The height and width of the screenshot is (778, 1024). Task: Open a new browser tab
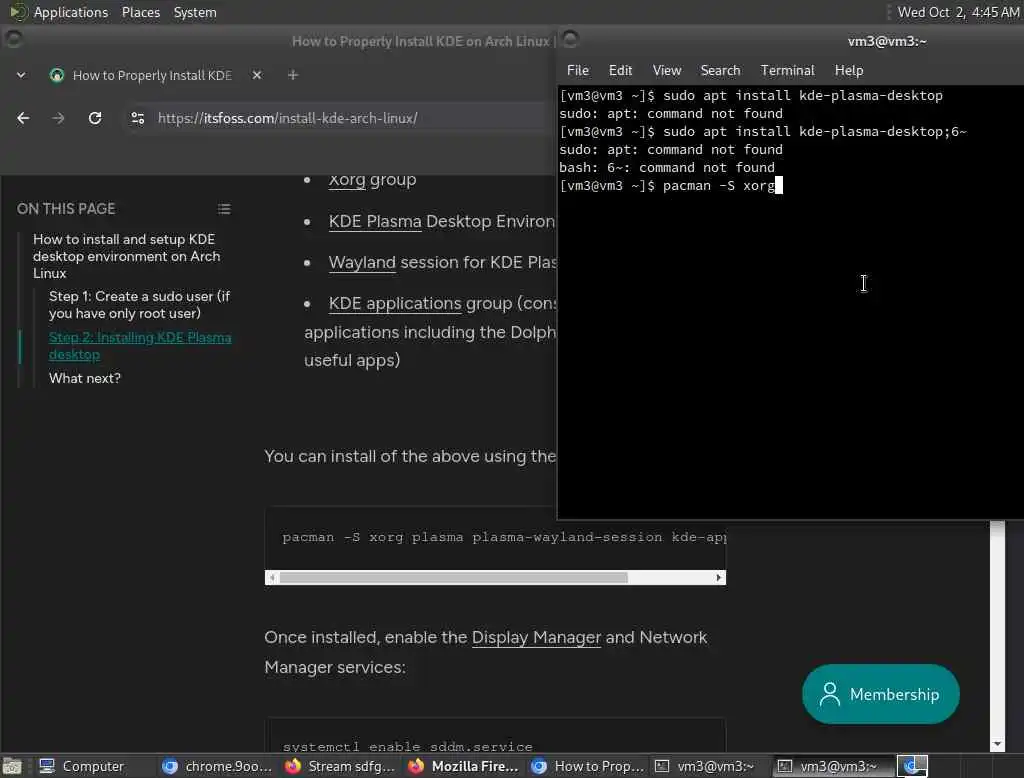pyautogui.click(x=293, y=75)
